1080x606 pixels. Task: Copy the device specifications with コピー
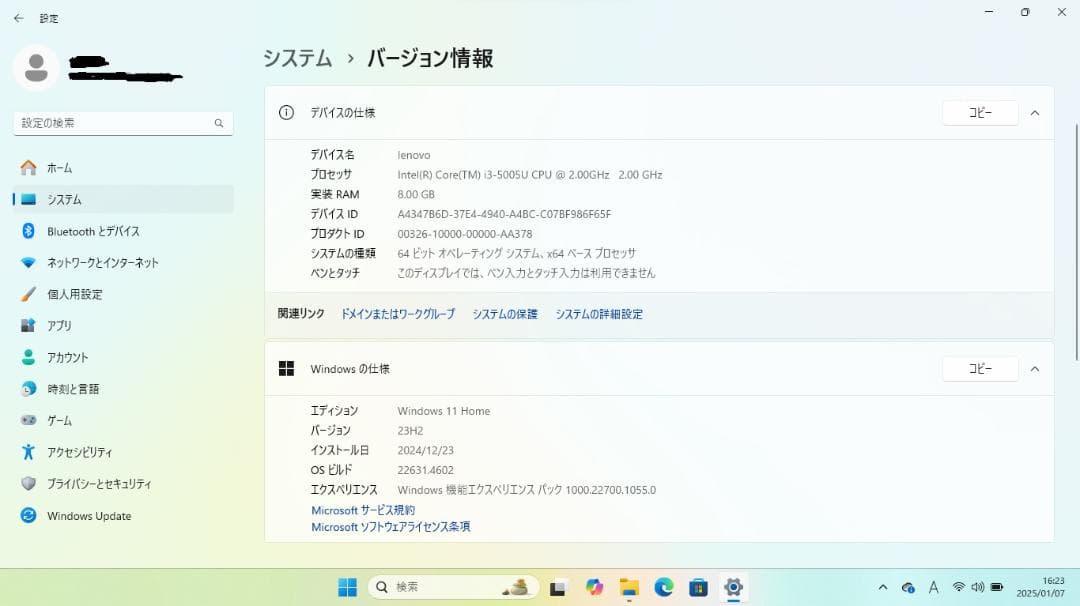[979, 112]
